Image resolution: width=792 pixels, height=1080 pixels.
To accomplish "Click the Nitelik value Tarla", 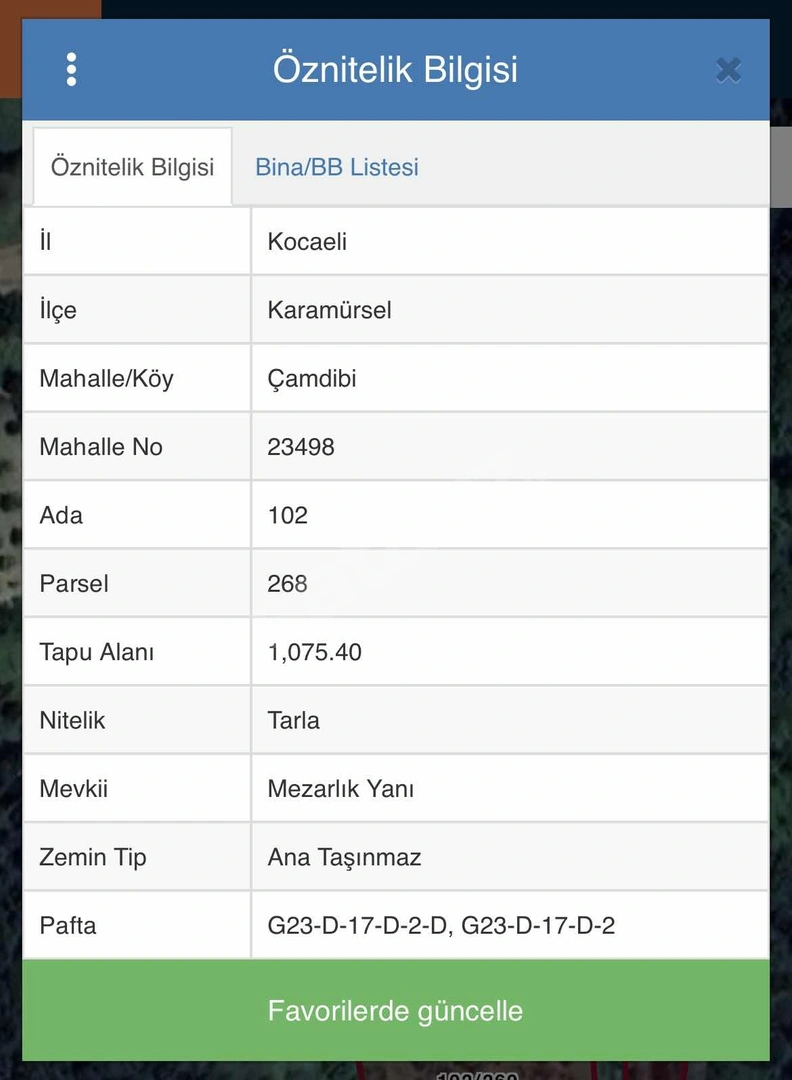I will (293, 720).
